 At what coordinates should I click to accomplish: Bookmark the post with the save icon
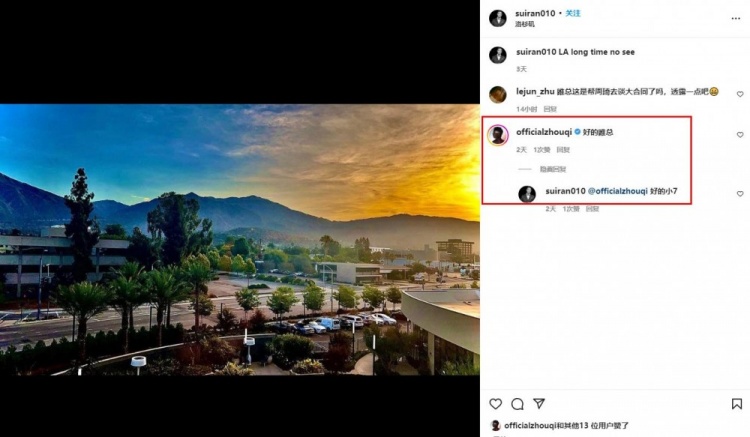coord(737,404)
